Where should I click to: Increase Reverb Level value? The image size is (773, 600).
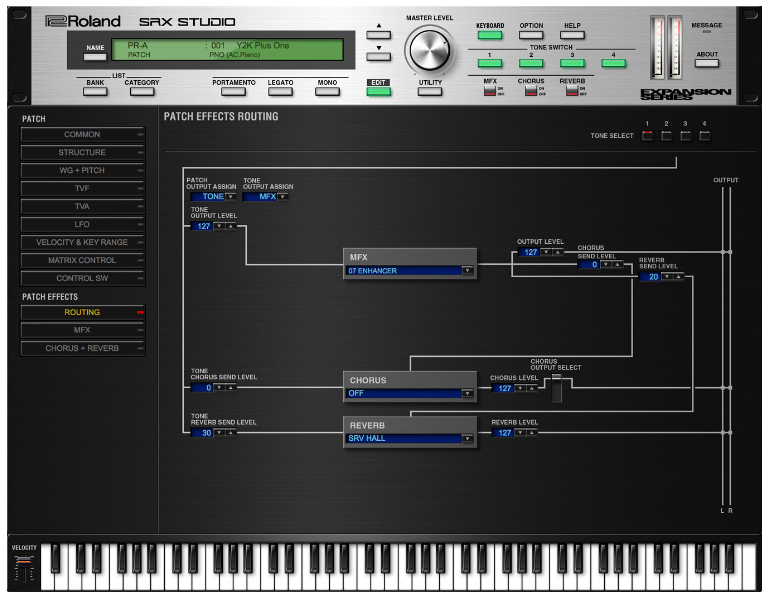531,432
